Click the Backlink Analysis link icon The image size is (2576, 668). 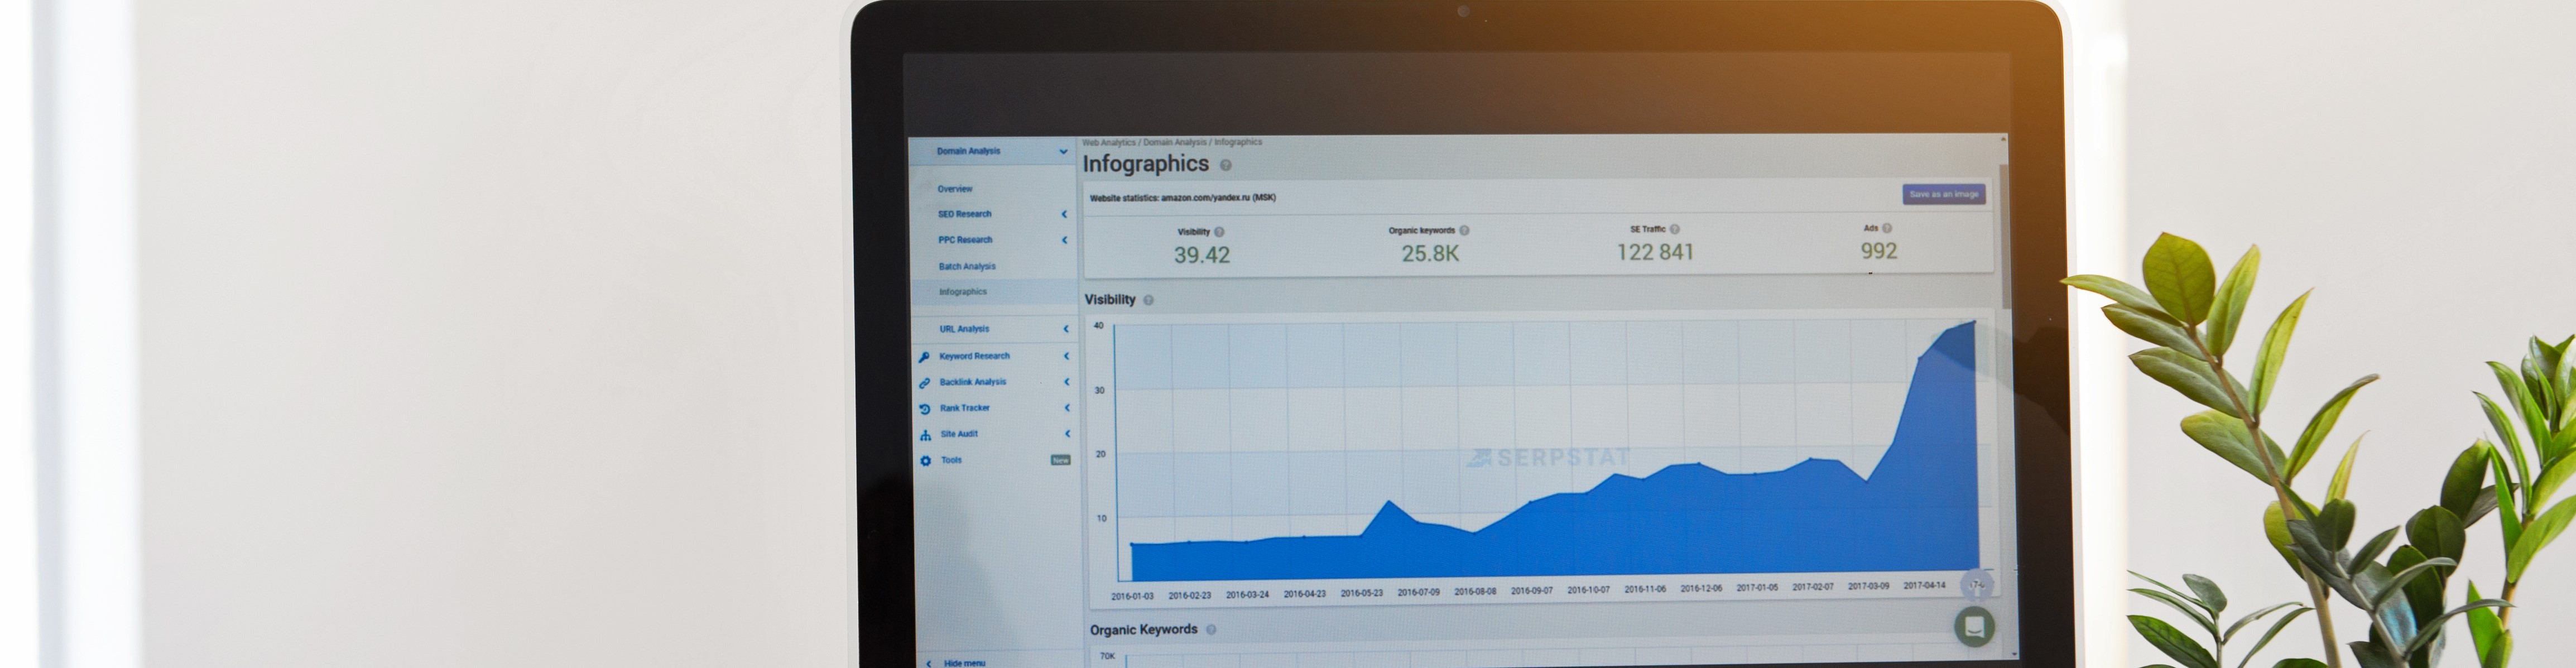pos(925,383)
